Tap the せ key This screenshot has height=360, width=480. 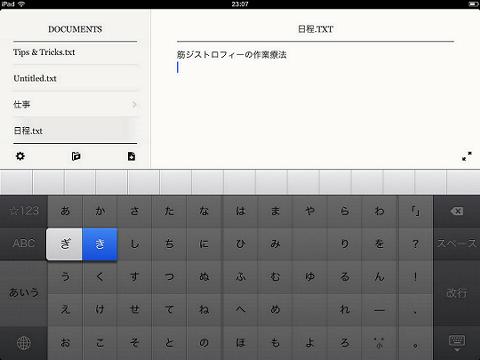[135, 309]
